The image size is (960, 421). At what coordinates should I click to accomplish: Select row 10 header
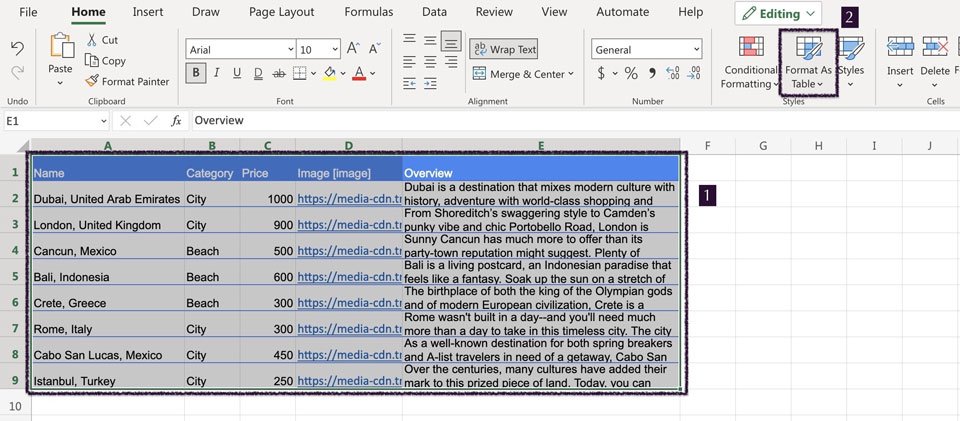(x=15, y=406)
